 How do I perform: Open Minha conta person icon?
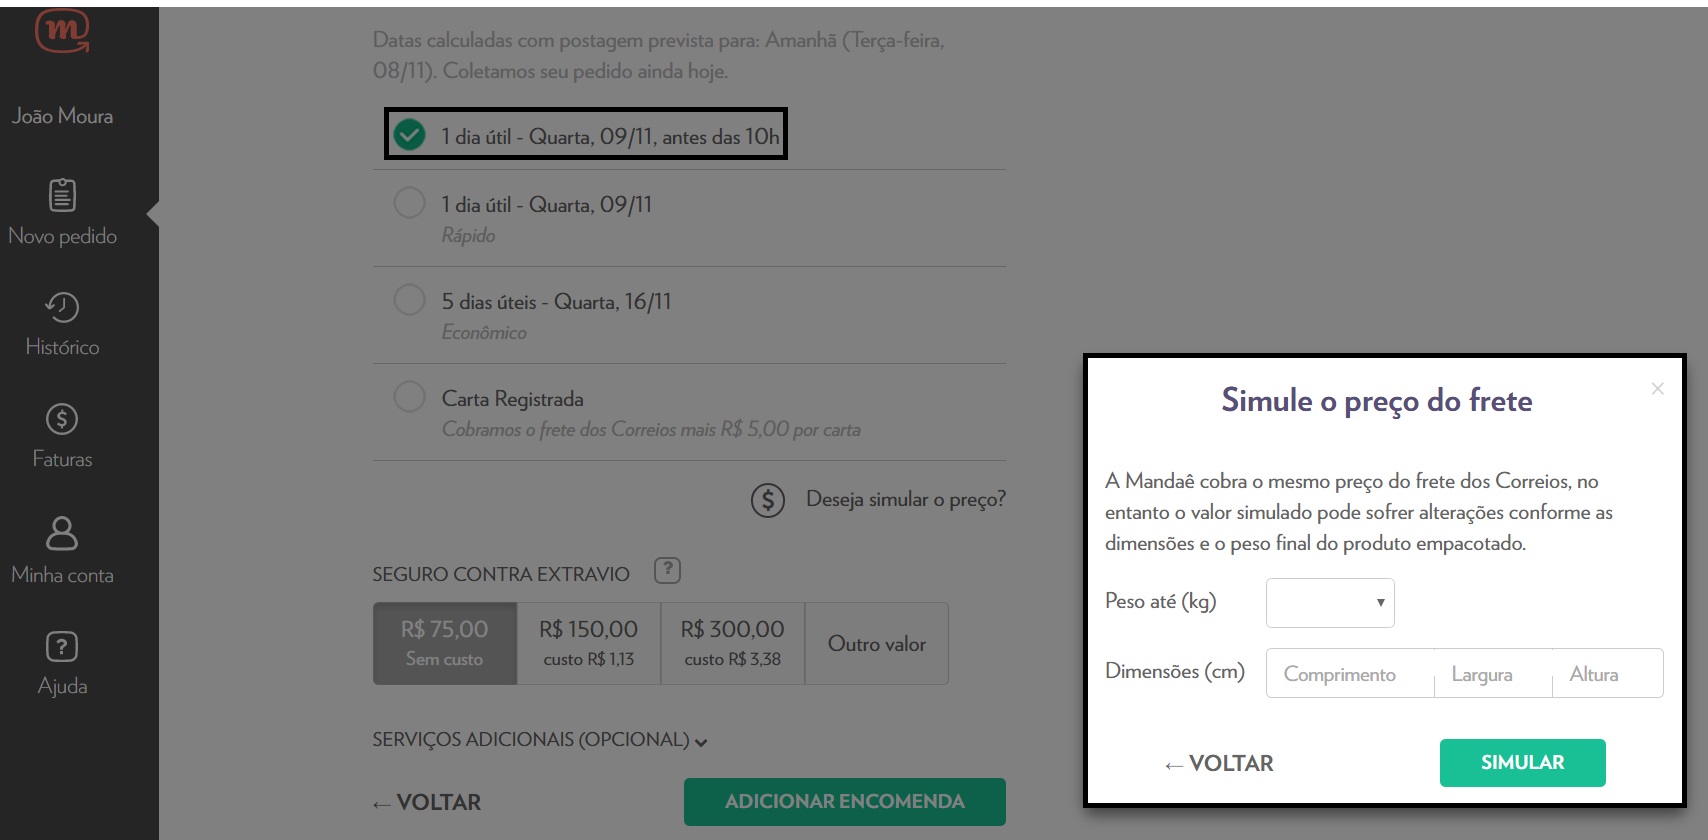coord(62,533)
